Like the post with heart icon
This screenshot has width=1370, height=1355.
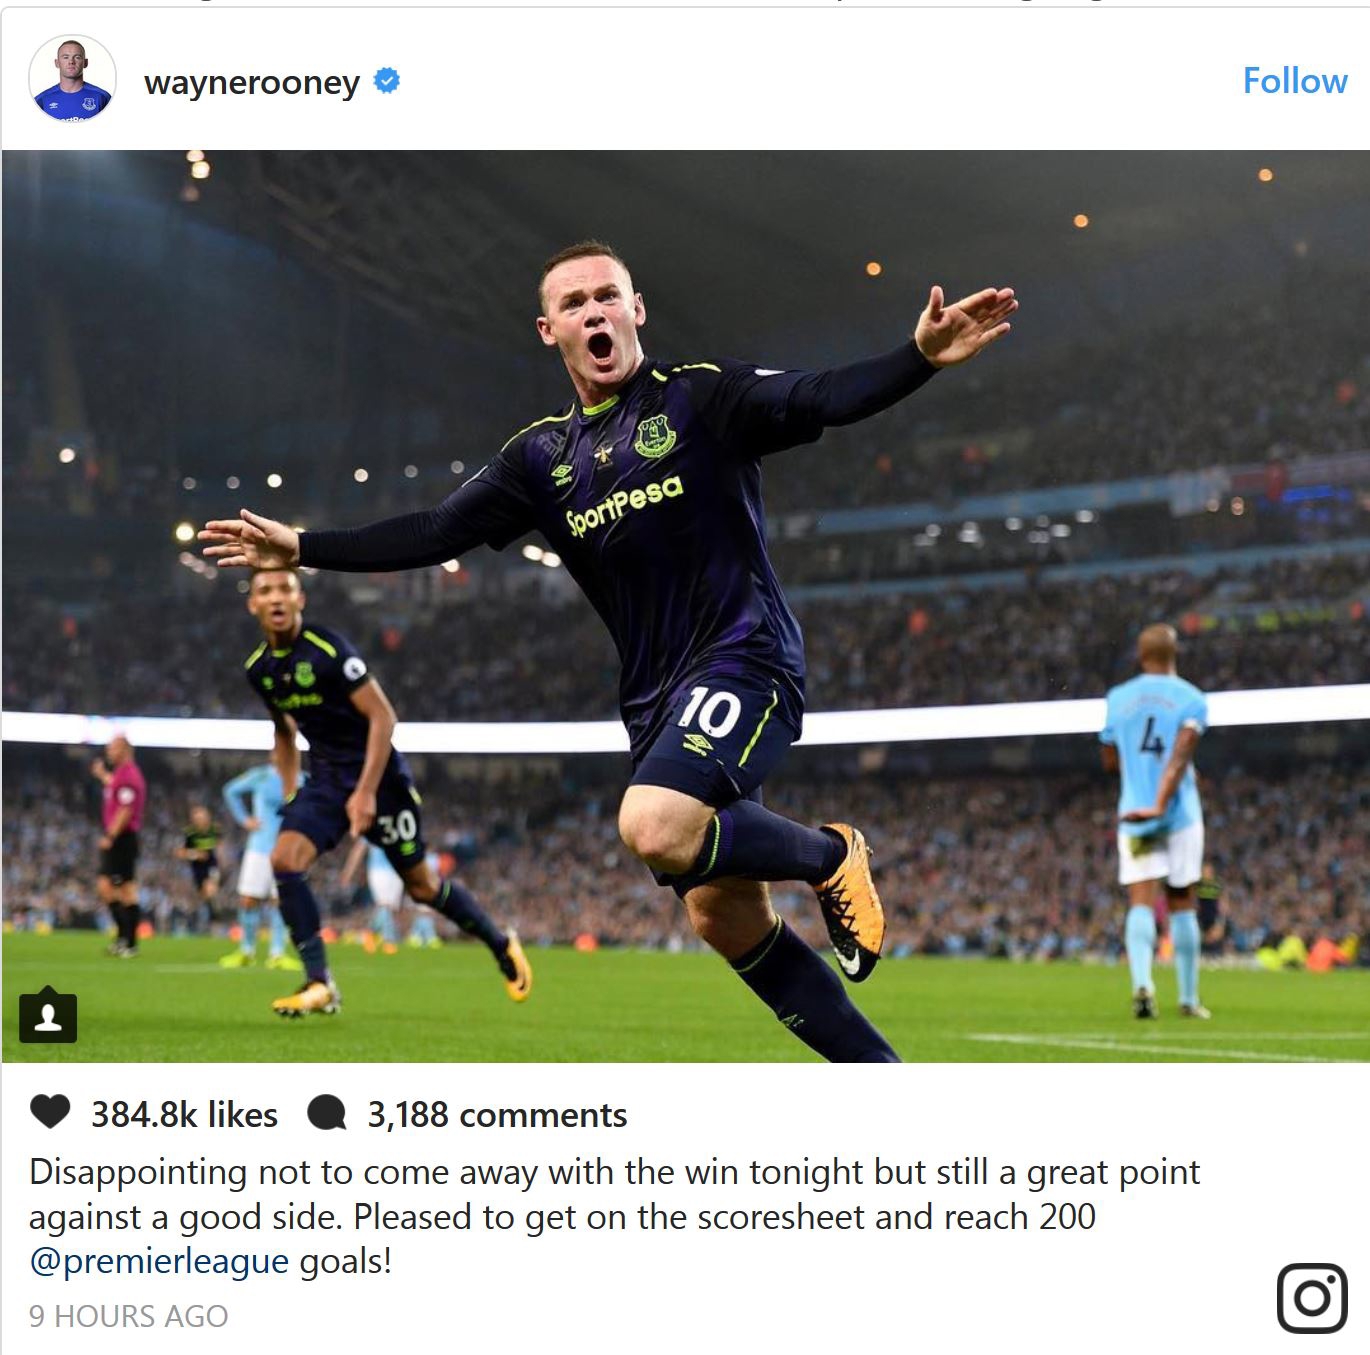50,1112
